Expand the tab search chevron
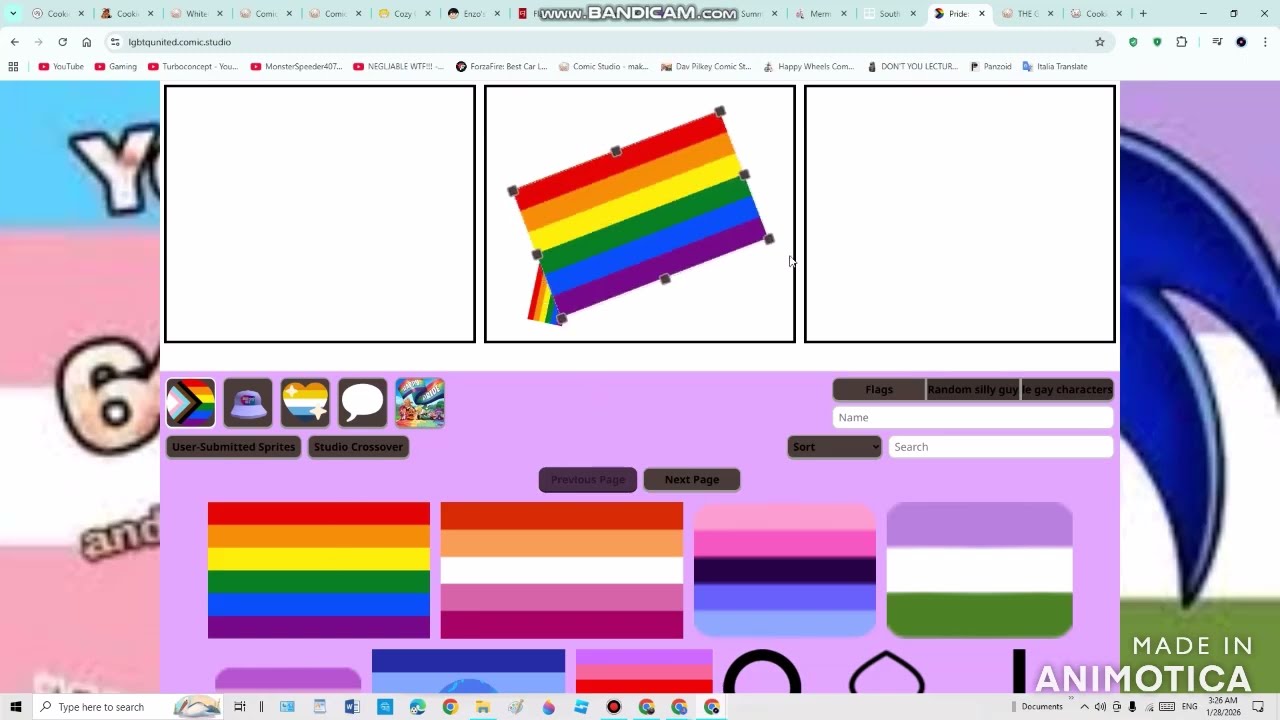1280x720 pixels. pos(13,14)
